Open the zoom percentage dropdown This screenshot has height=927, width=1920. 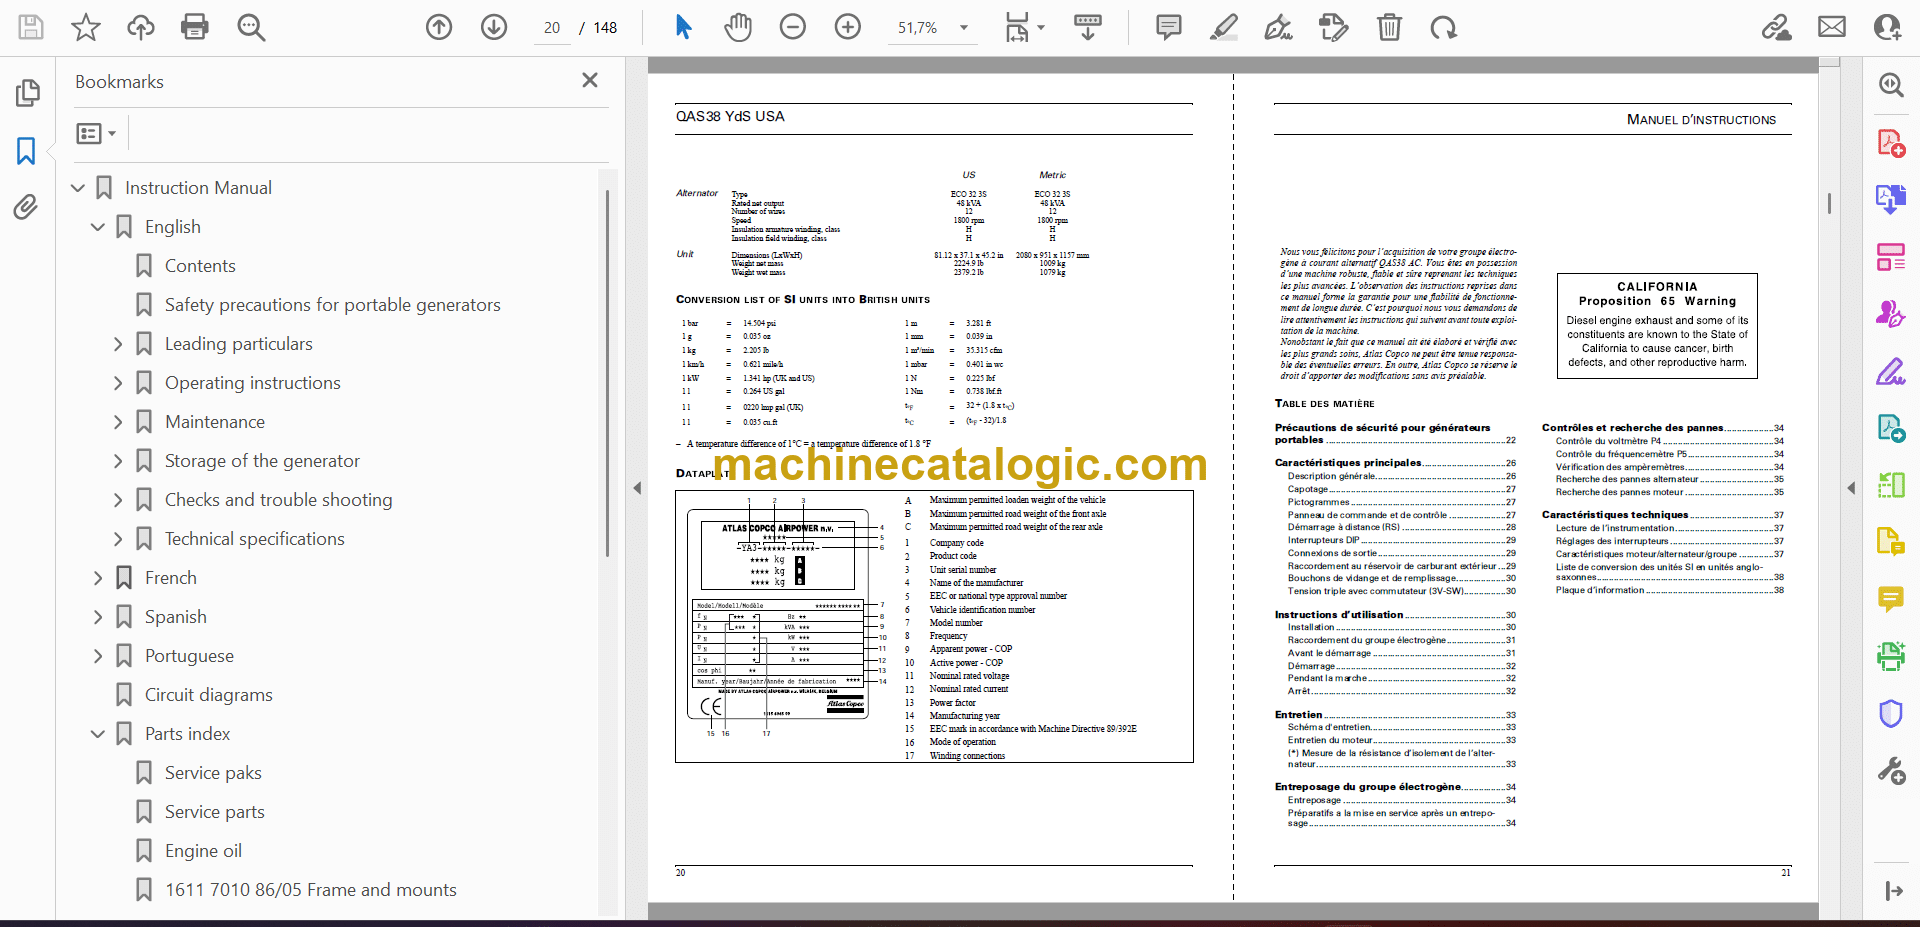964,28
